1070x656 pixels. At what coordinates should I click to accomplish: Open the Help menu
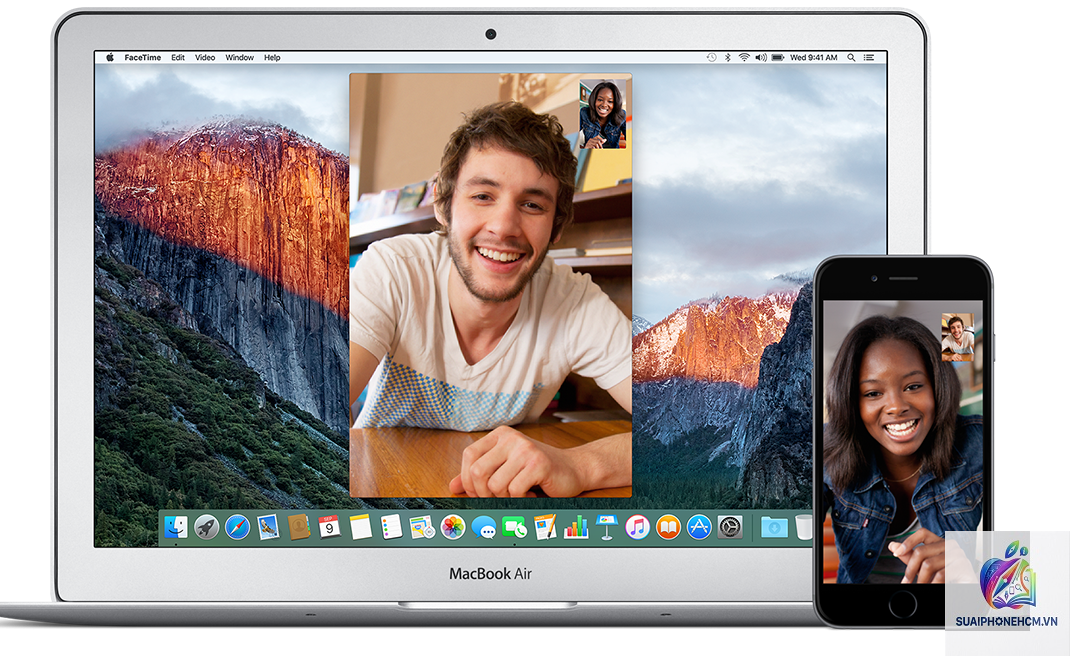(x=272, y=57)
